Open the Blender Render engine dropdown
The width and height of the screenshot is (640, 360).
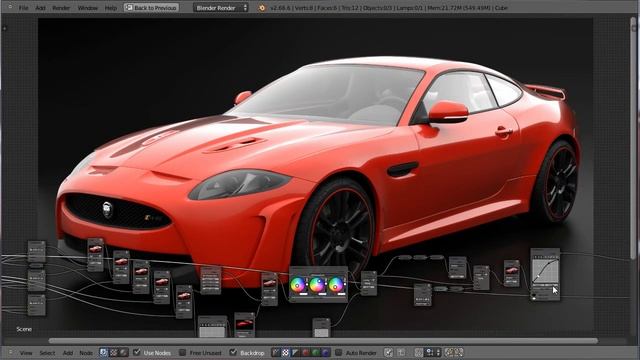221,8
